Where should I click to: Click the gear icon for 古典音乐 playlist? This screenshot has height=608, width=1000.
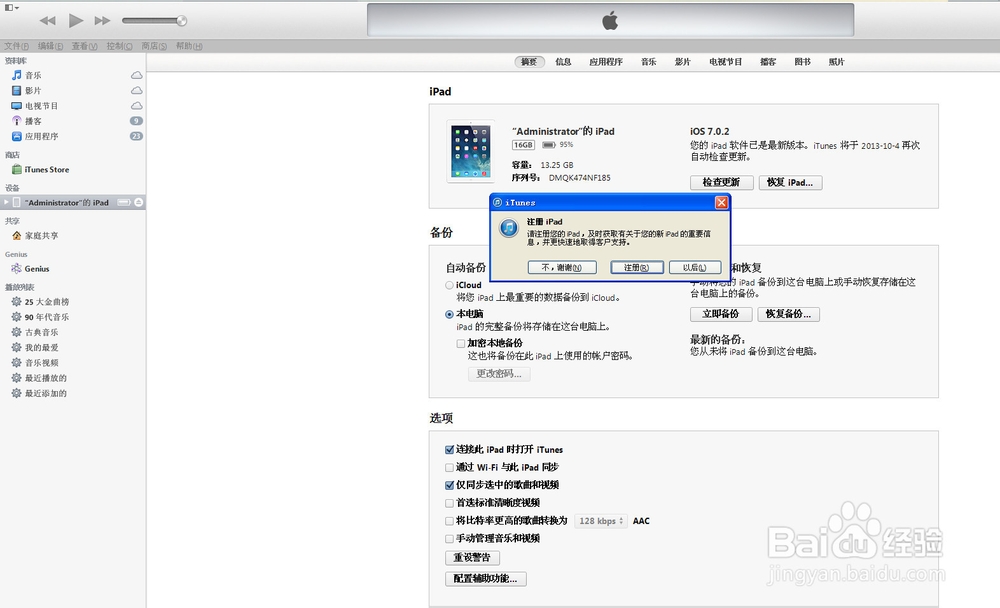click(x=17, y=332)
